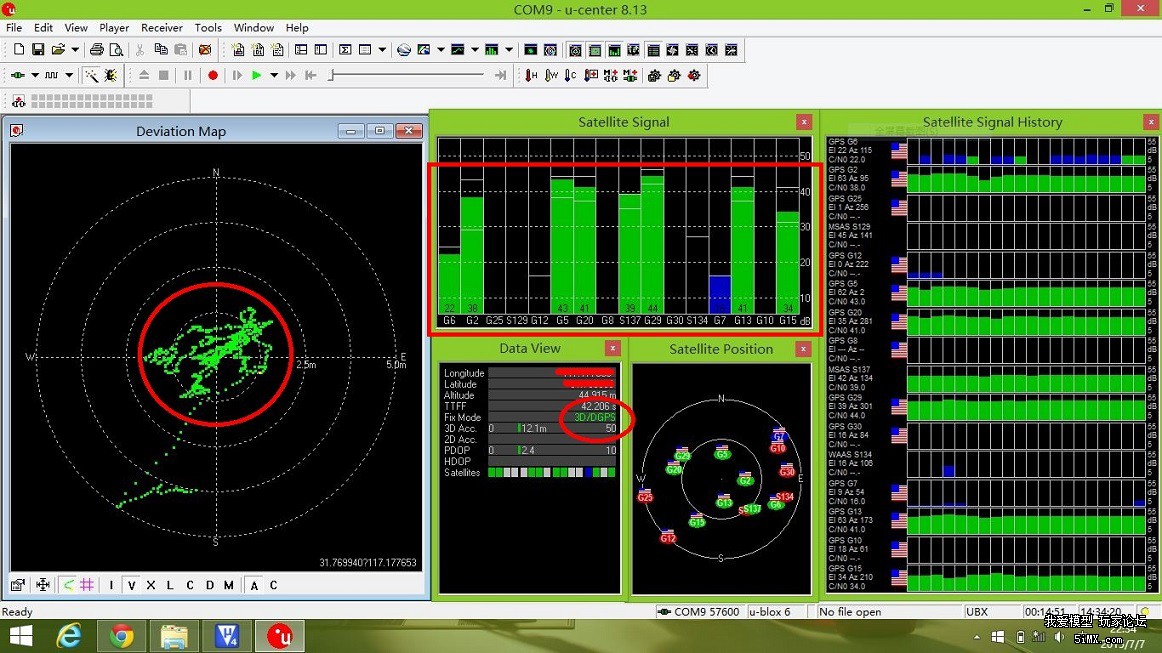1162x653 pixels.
Task: Open the Statistic view sigma icon
Action: [345, 50]
